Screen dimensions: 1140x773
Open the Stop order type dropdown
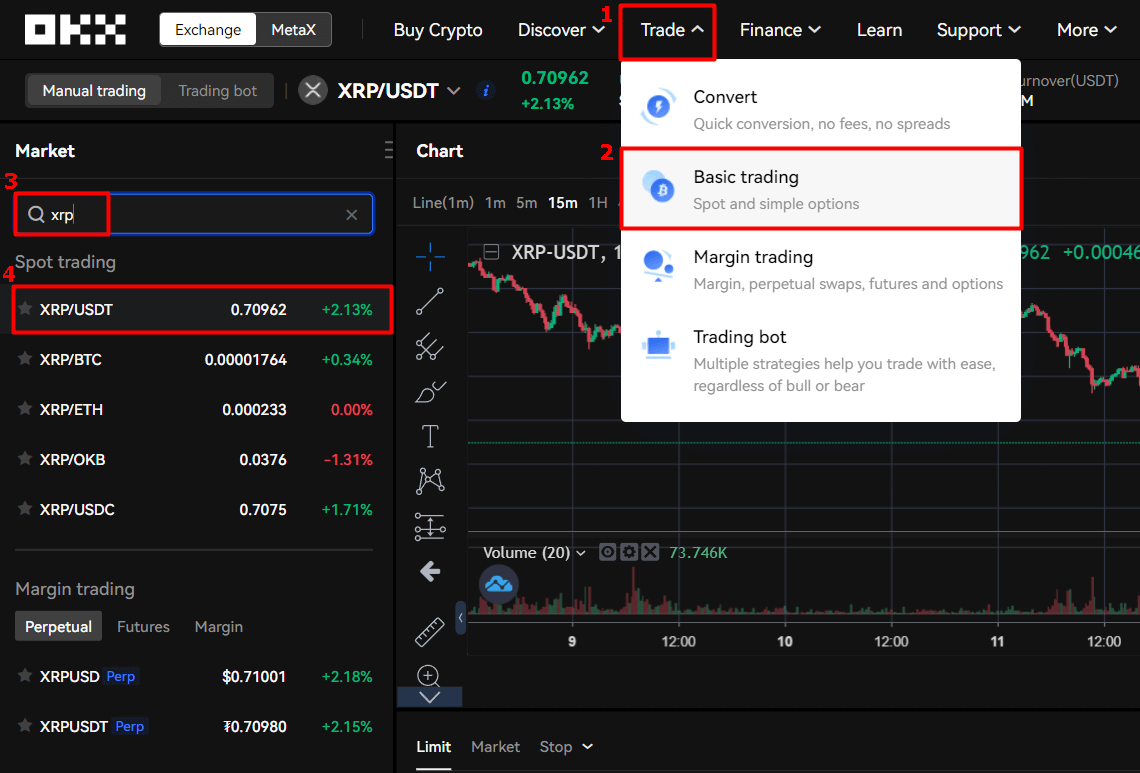pos(566,747)
